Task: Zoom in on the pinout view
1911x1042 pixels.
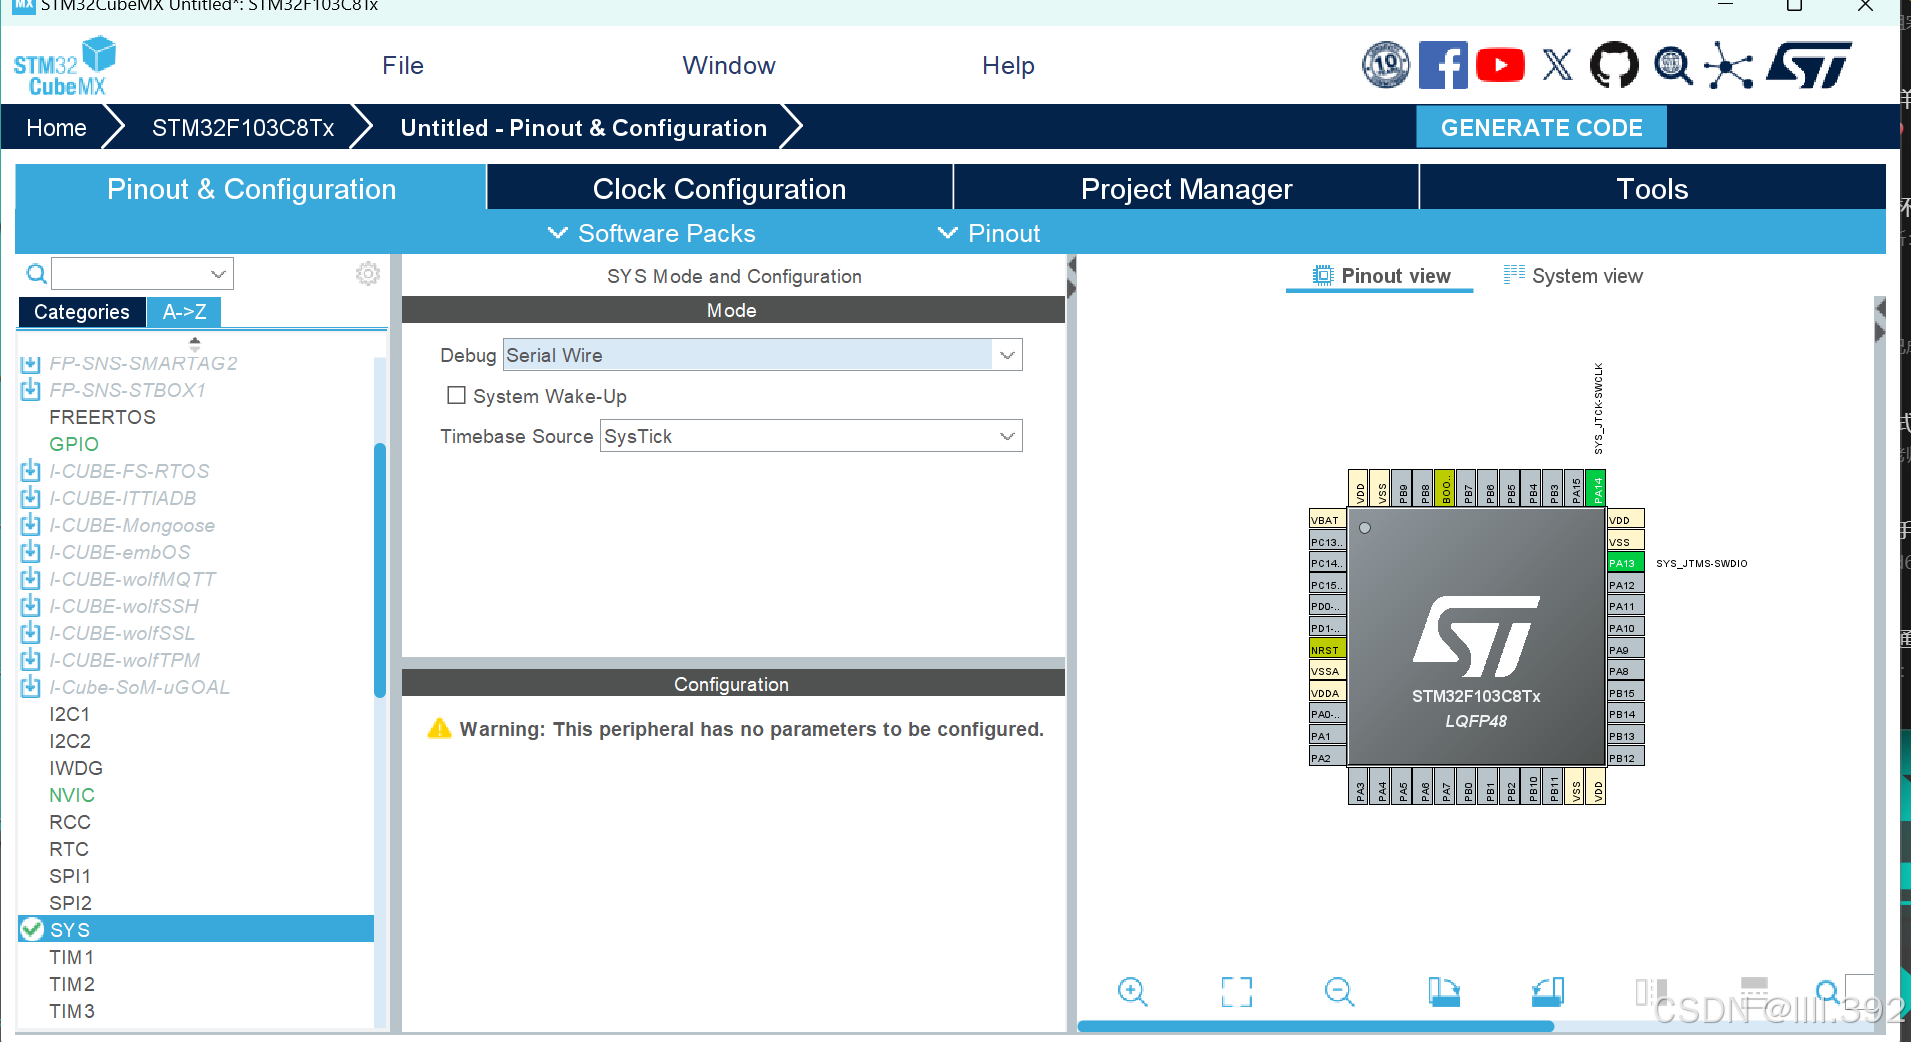Action: click(x=1131, y=991)
